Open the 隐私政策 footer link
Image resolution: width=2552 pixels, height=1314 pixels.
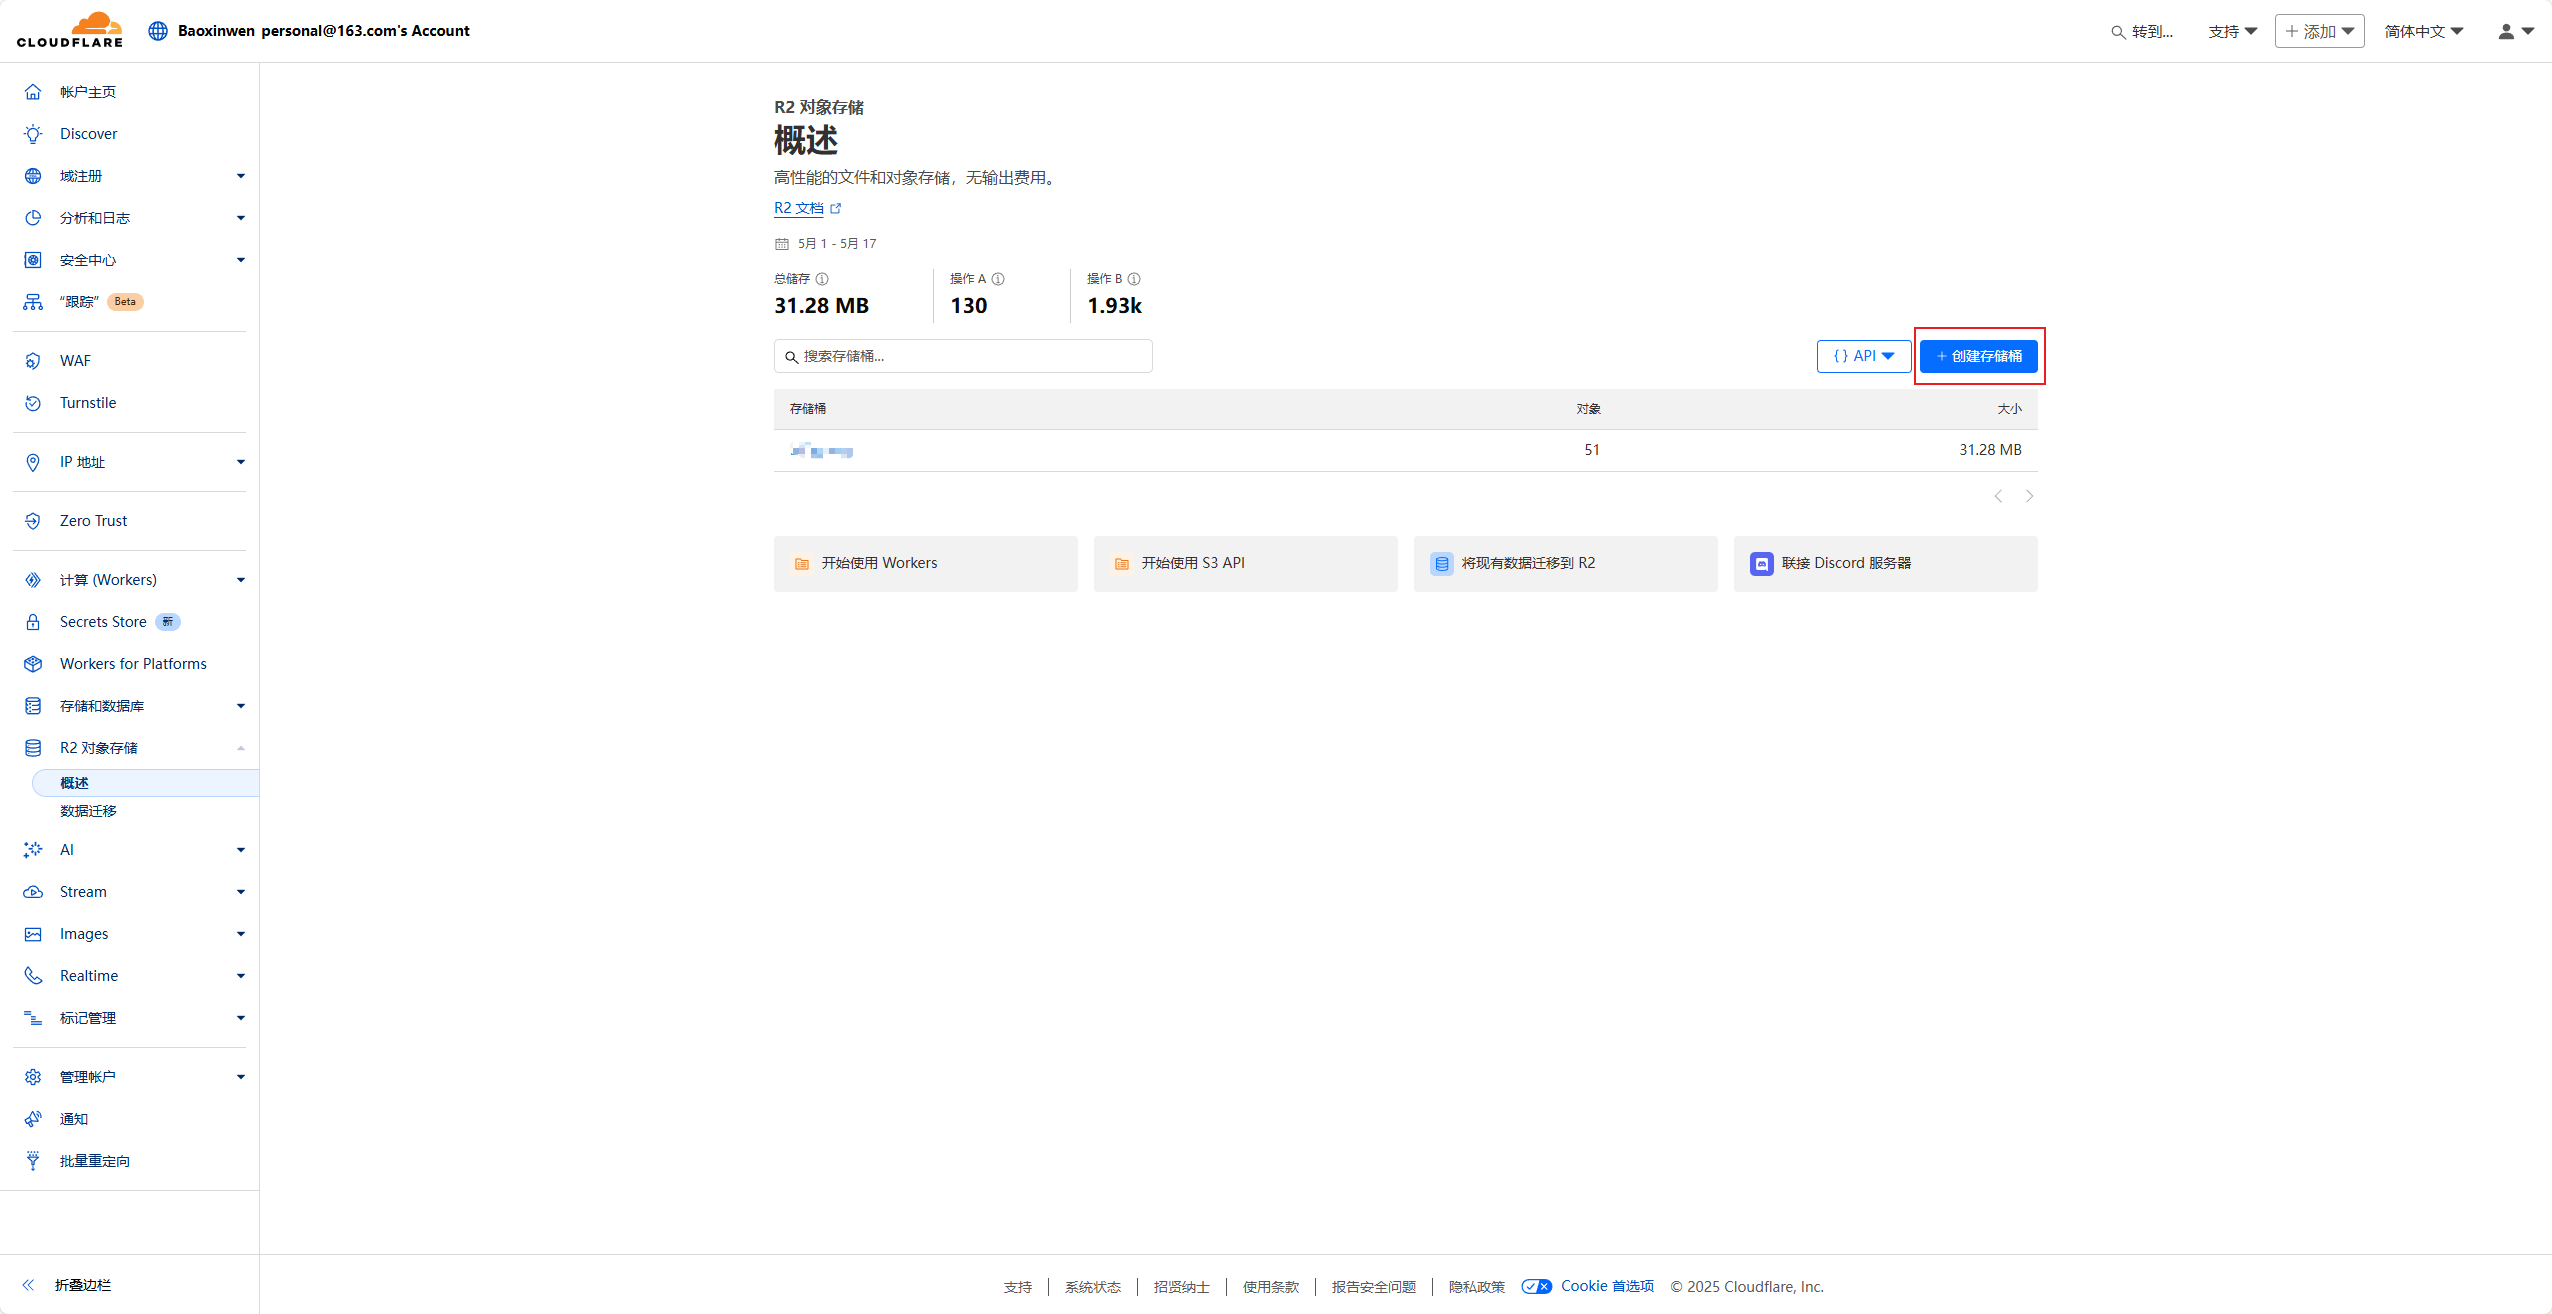pyautogui.click(x=1477, y=1287)
